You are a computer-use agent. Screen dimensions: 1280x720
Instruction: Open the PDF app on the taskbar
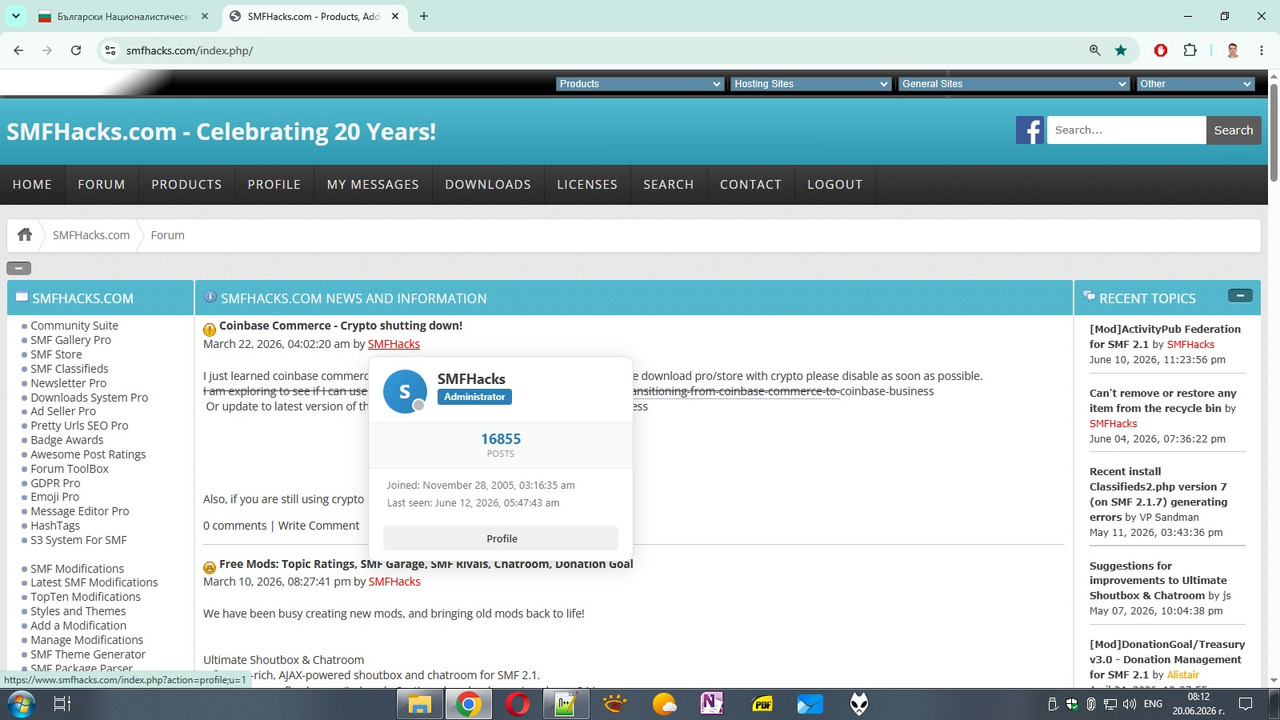point(762,704)
